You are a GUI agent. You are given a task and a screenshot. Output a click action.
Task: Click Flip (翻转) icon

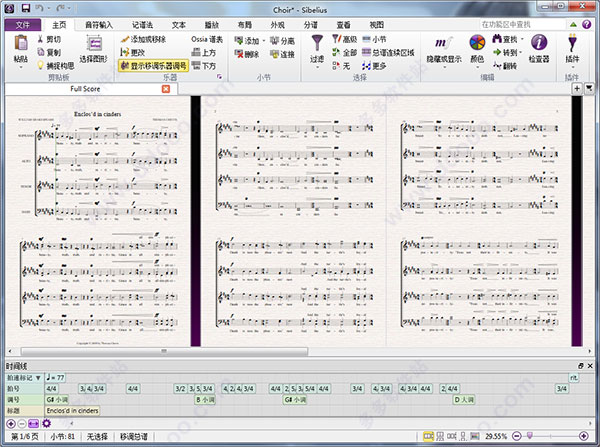pos(497,65)
